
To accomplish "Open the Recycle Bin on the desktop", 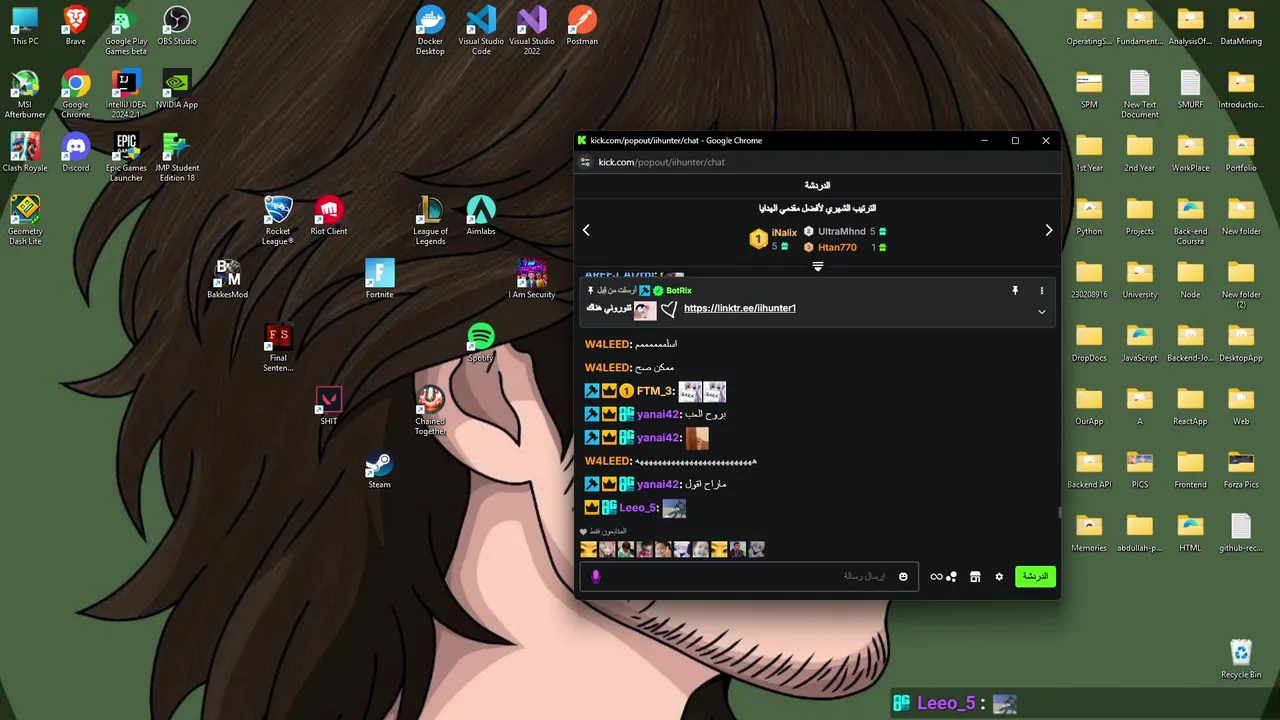I will (x=1241, y=660).
